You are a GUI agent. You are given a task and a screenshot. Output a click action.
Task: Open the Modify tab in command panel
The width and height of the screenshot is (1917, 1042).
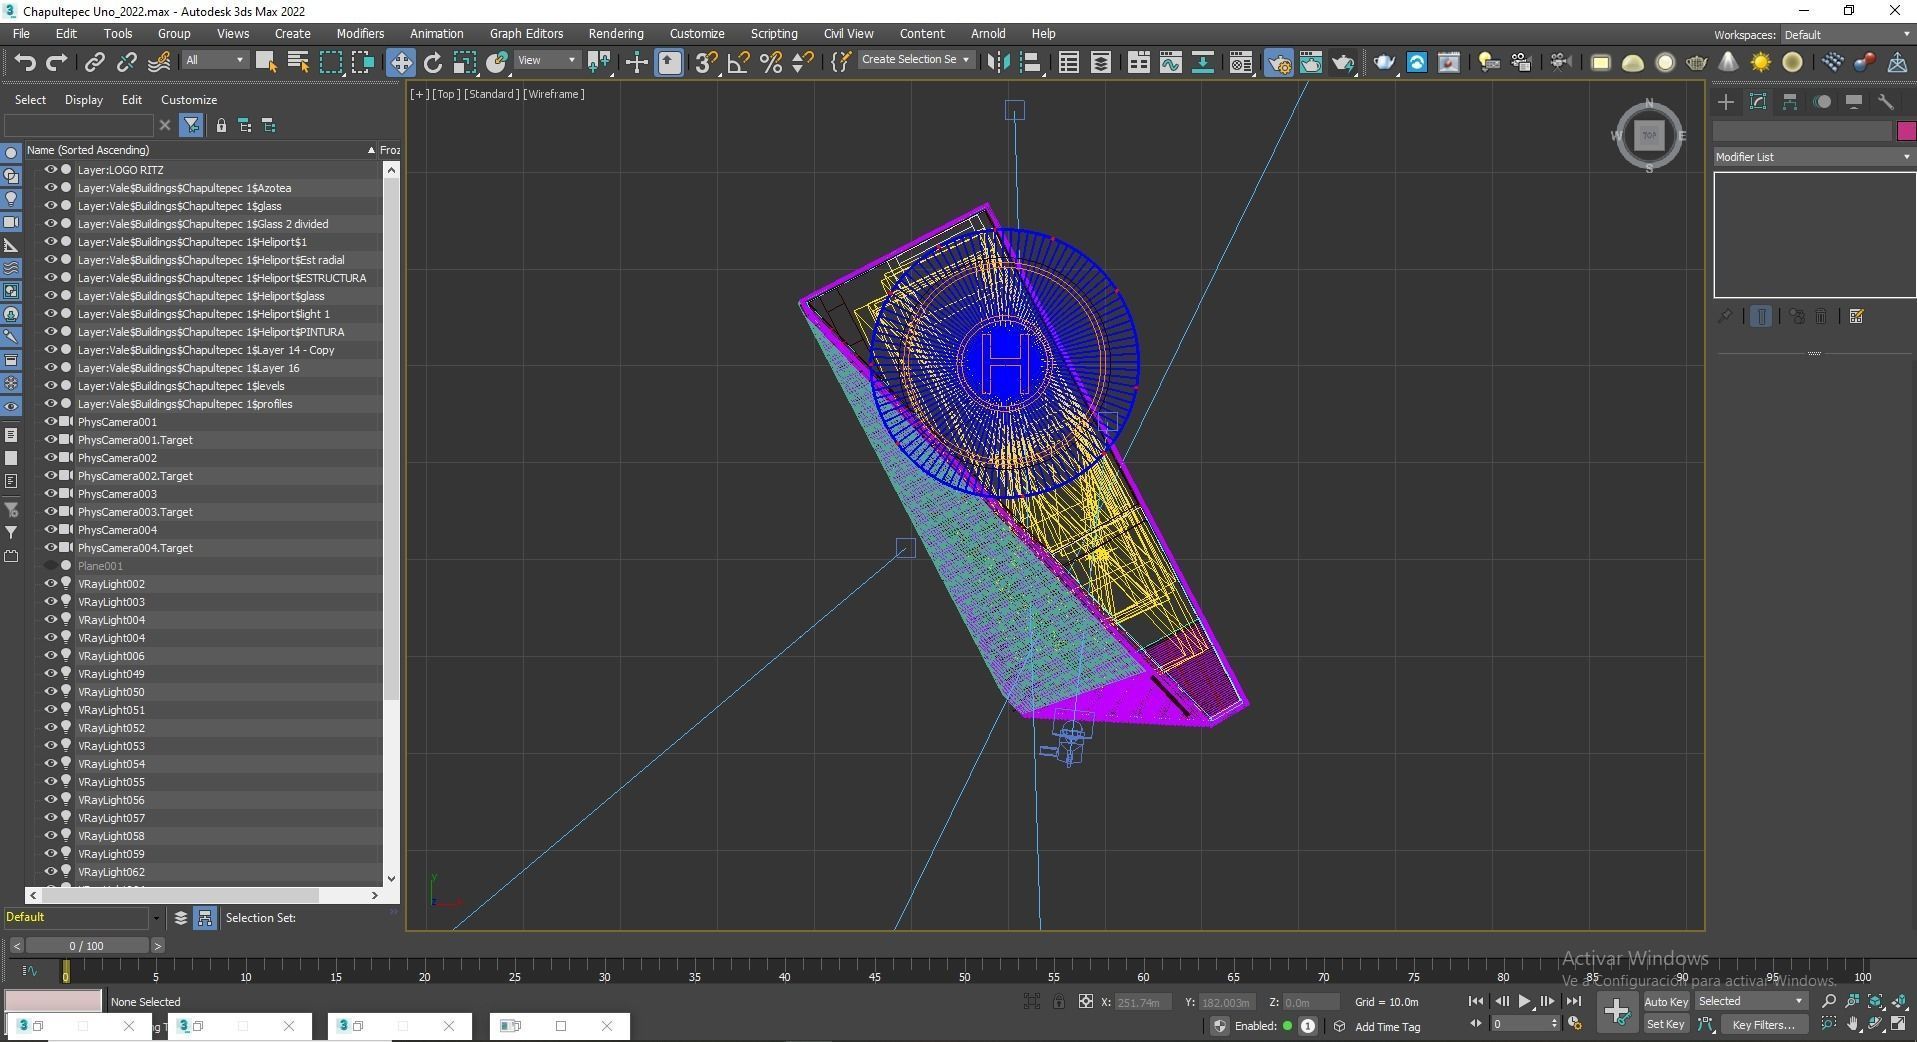pyautogui.click(x=1758, y=102)
